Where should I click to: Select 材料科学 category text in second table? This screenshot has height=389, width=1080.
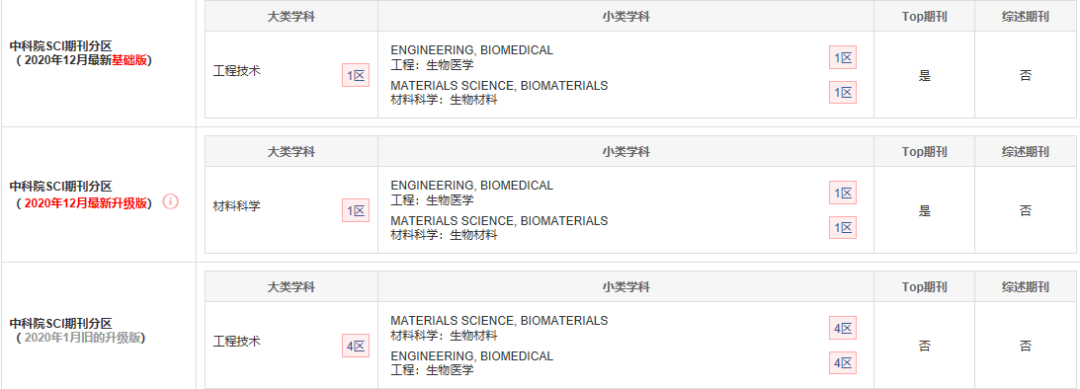tap(237, 205)
